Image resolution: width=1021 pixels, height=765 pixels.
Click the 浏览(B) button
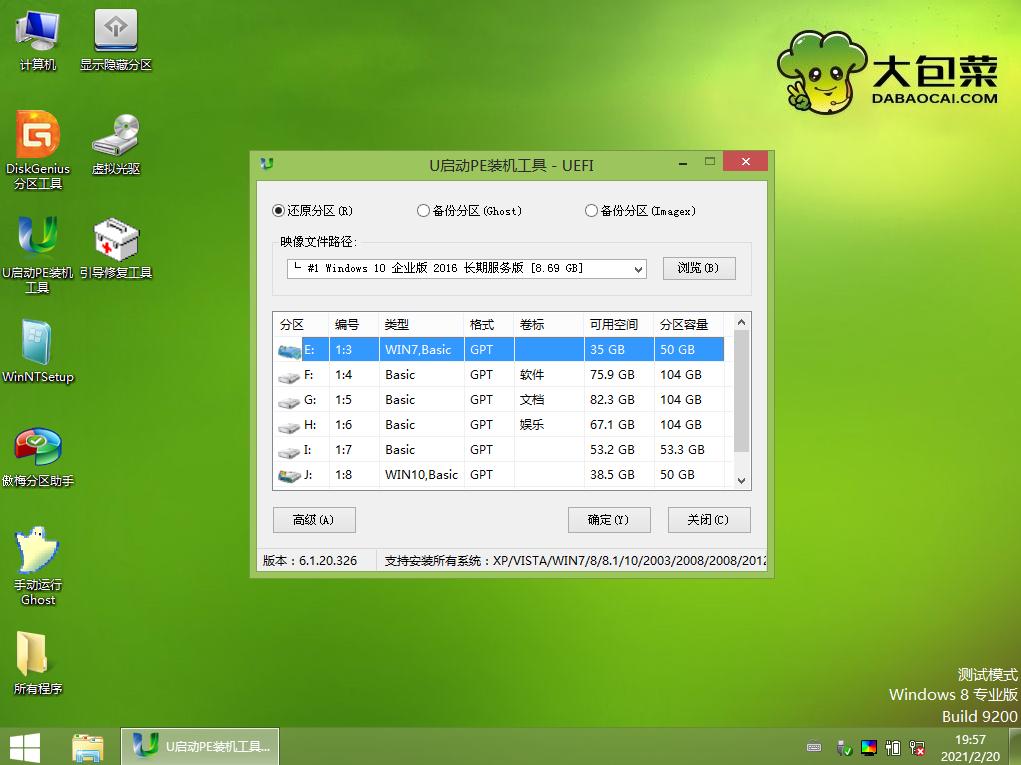(699, 268)
